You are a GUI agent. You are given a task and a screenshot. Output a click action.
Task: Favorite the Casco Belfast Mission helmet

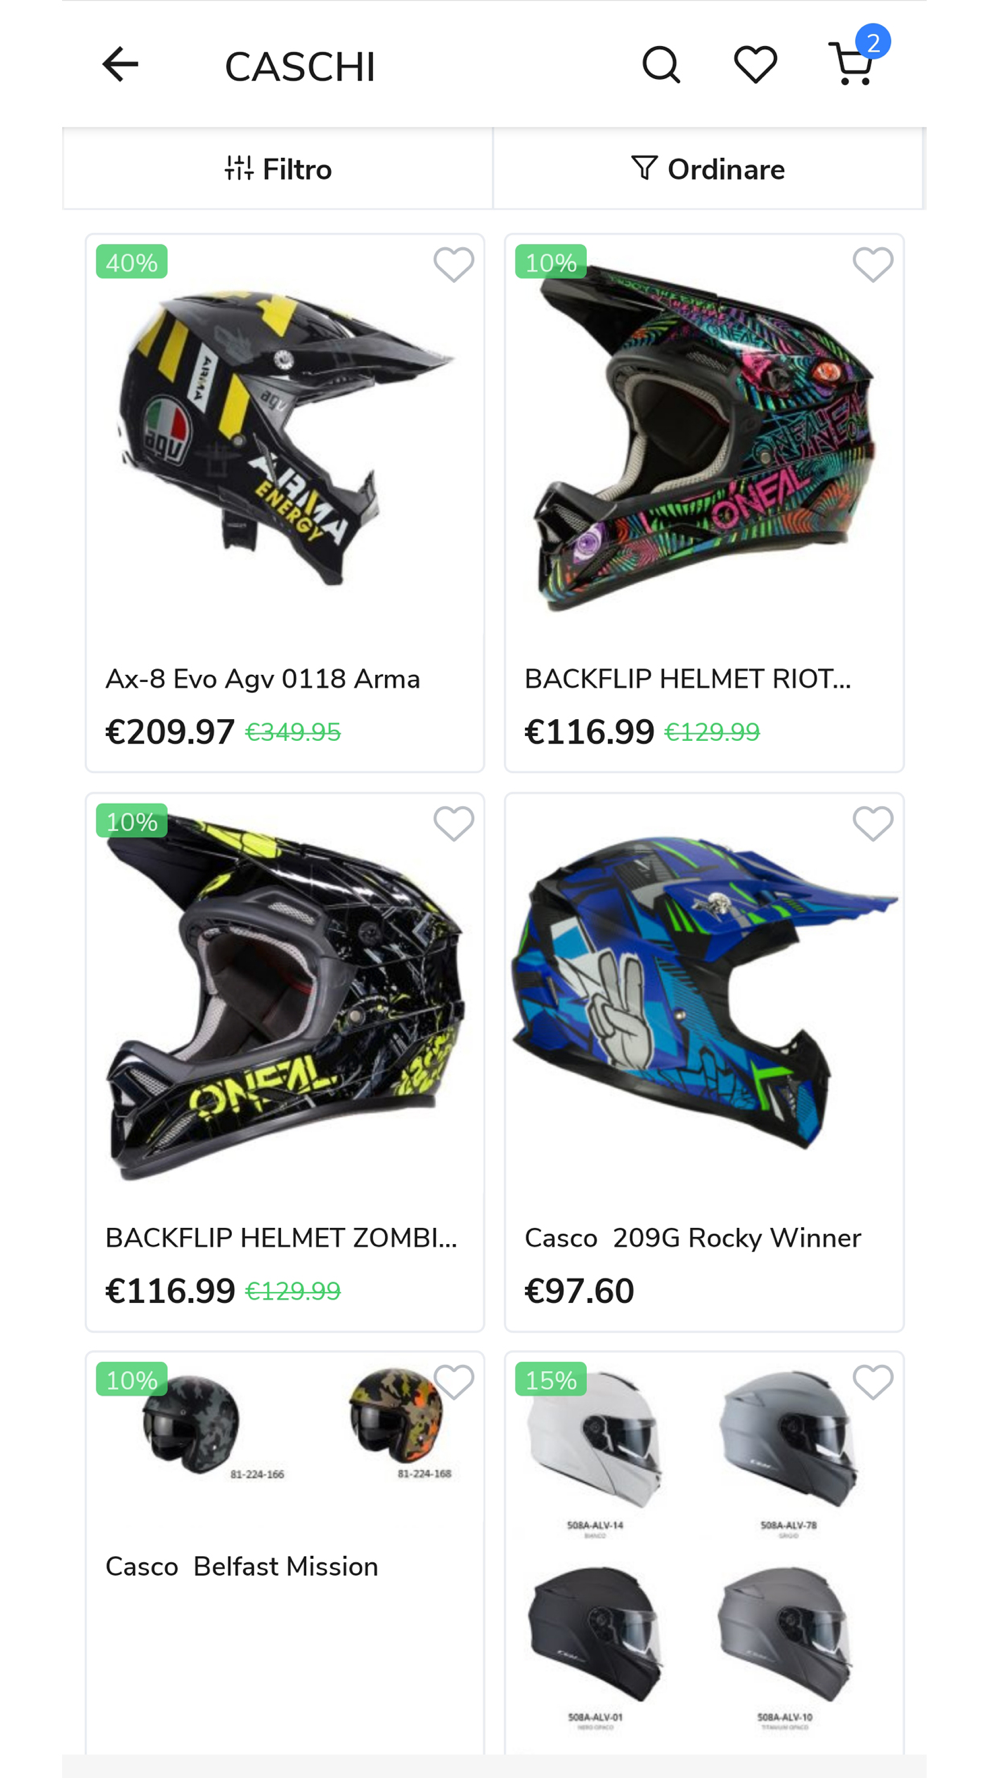(x=453, y=1382)
